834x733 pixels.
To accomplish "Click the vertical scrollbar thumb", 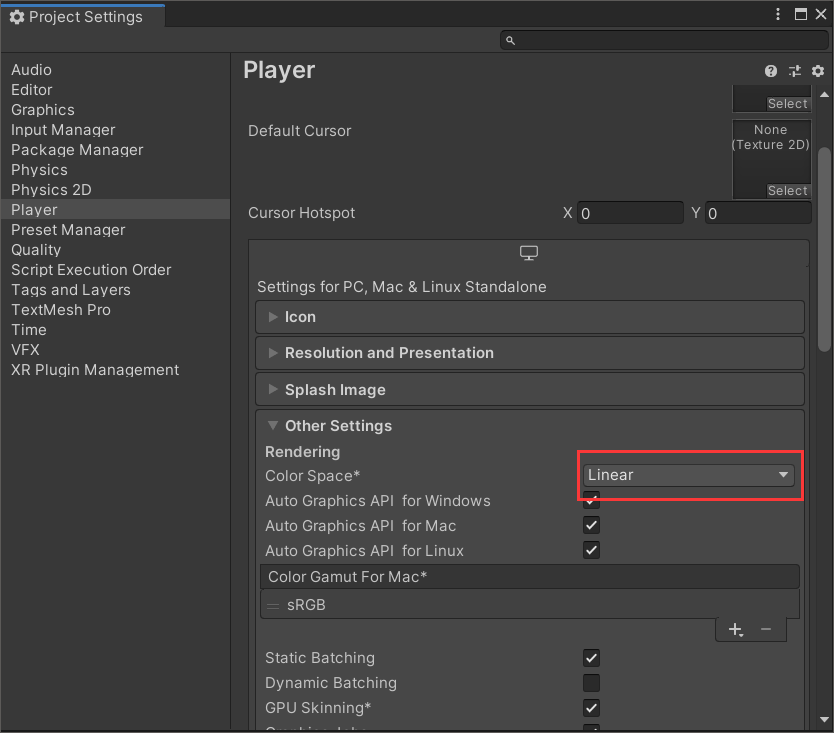I will coord(824,249).
